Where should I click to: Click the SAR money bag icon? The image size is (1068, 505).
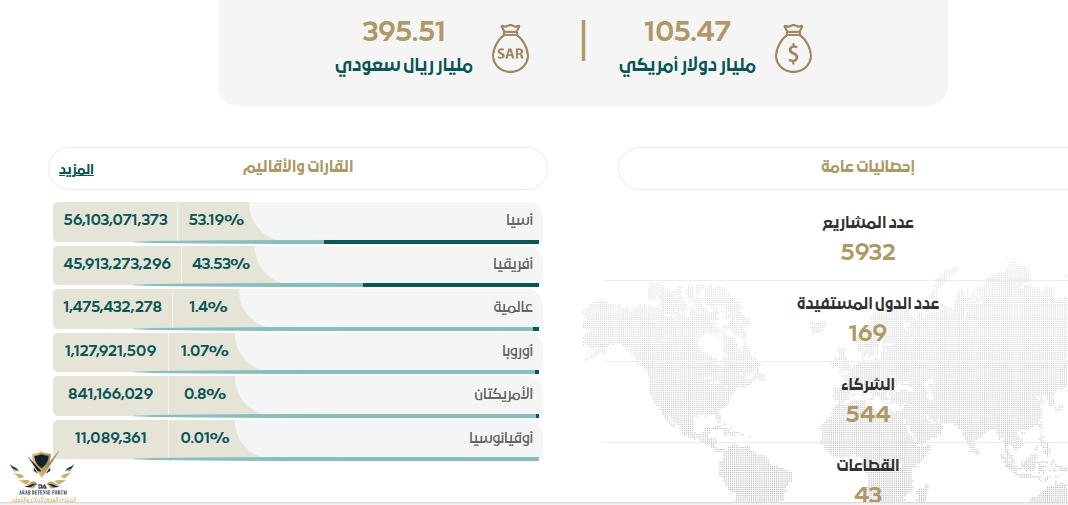pos(511,49)
